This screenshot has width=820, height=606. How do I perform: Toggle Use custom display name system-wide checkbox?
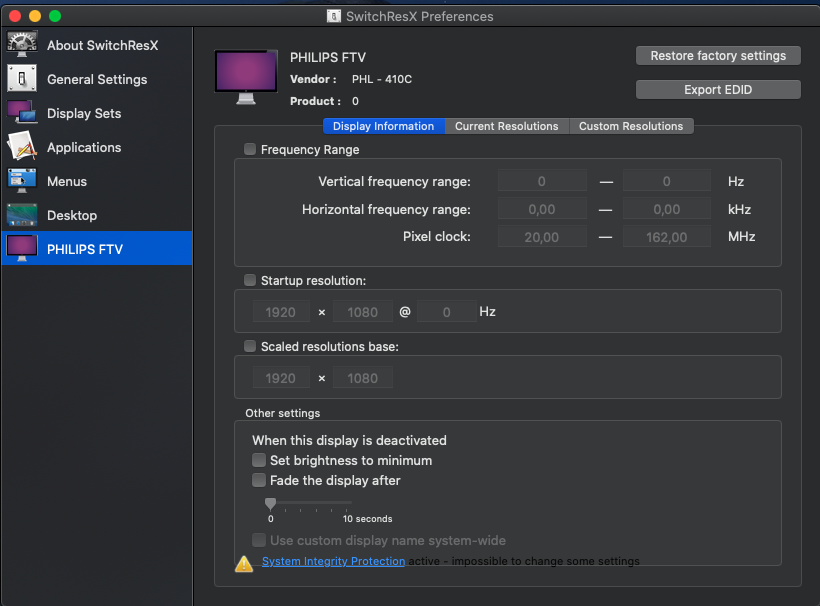(259, 540)
